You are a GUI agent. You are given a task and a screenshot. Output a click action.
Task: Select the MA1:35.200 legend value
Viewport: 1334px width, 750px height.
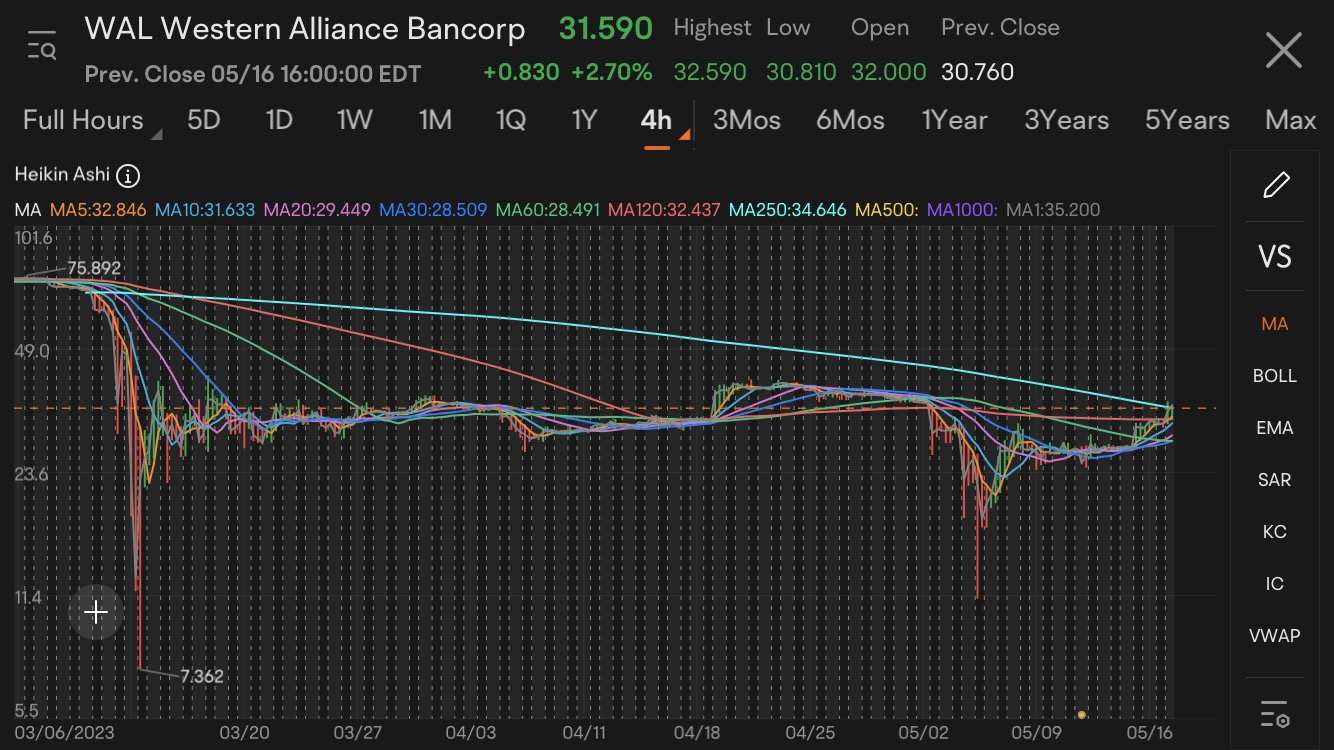pyautogui.click(x=1053, y=210)
